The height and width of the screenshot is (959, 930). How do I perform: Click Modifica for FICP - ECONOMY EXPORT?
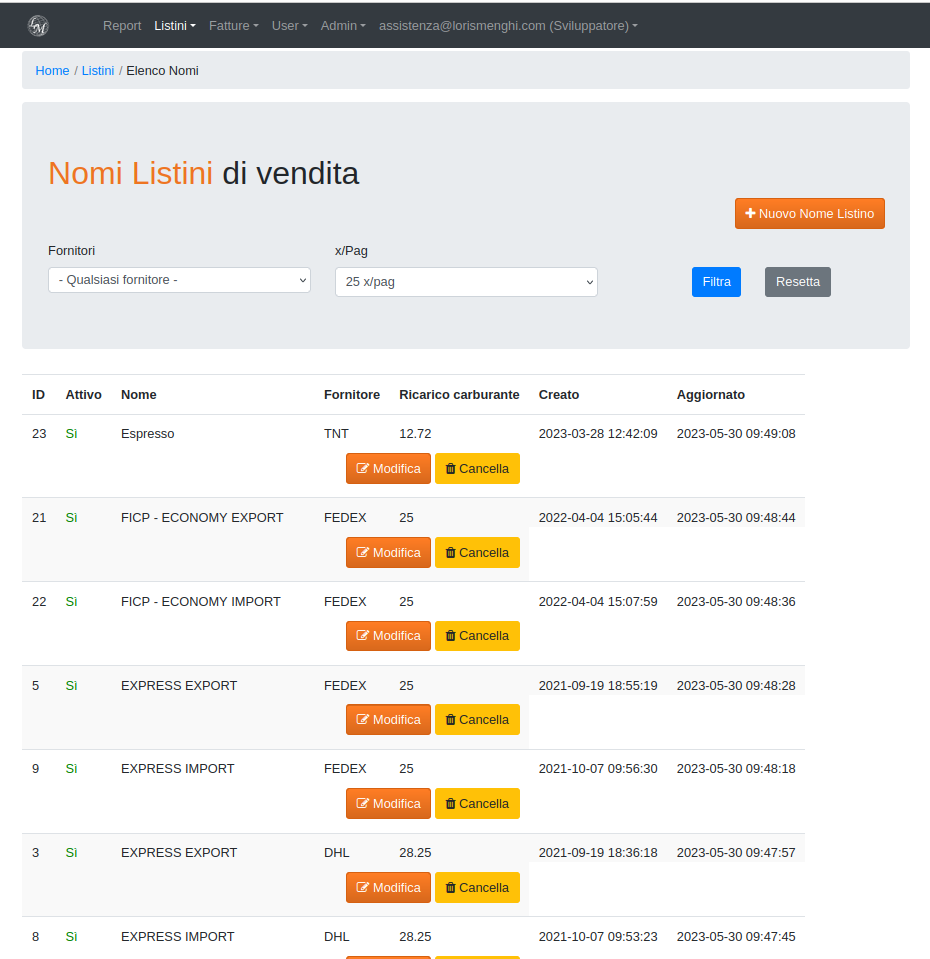tap(388, 553)
